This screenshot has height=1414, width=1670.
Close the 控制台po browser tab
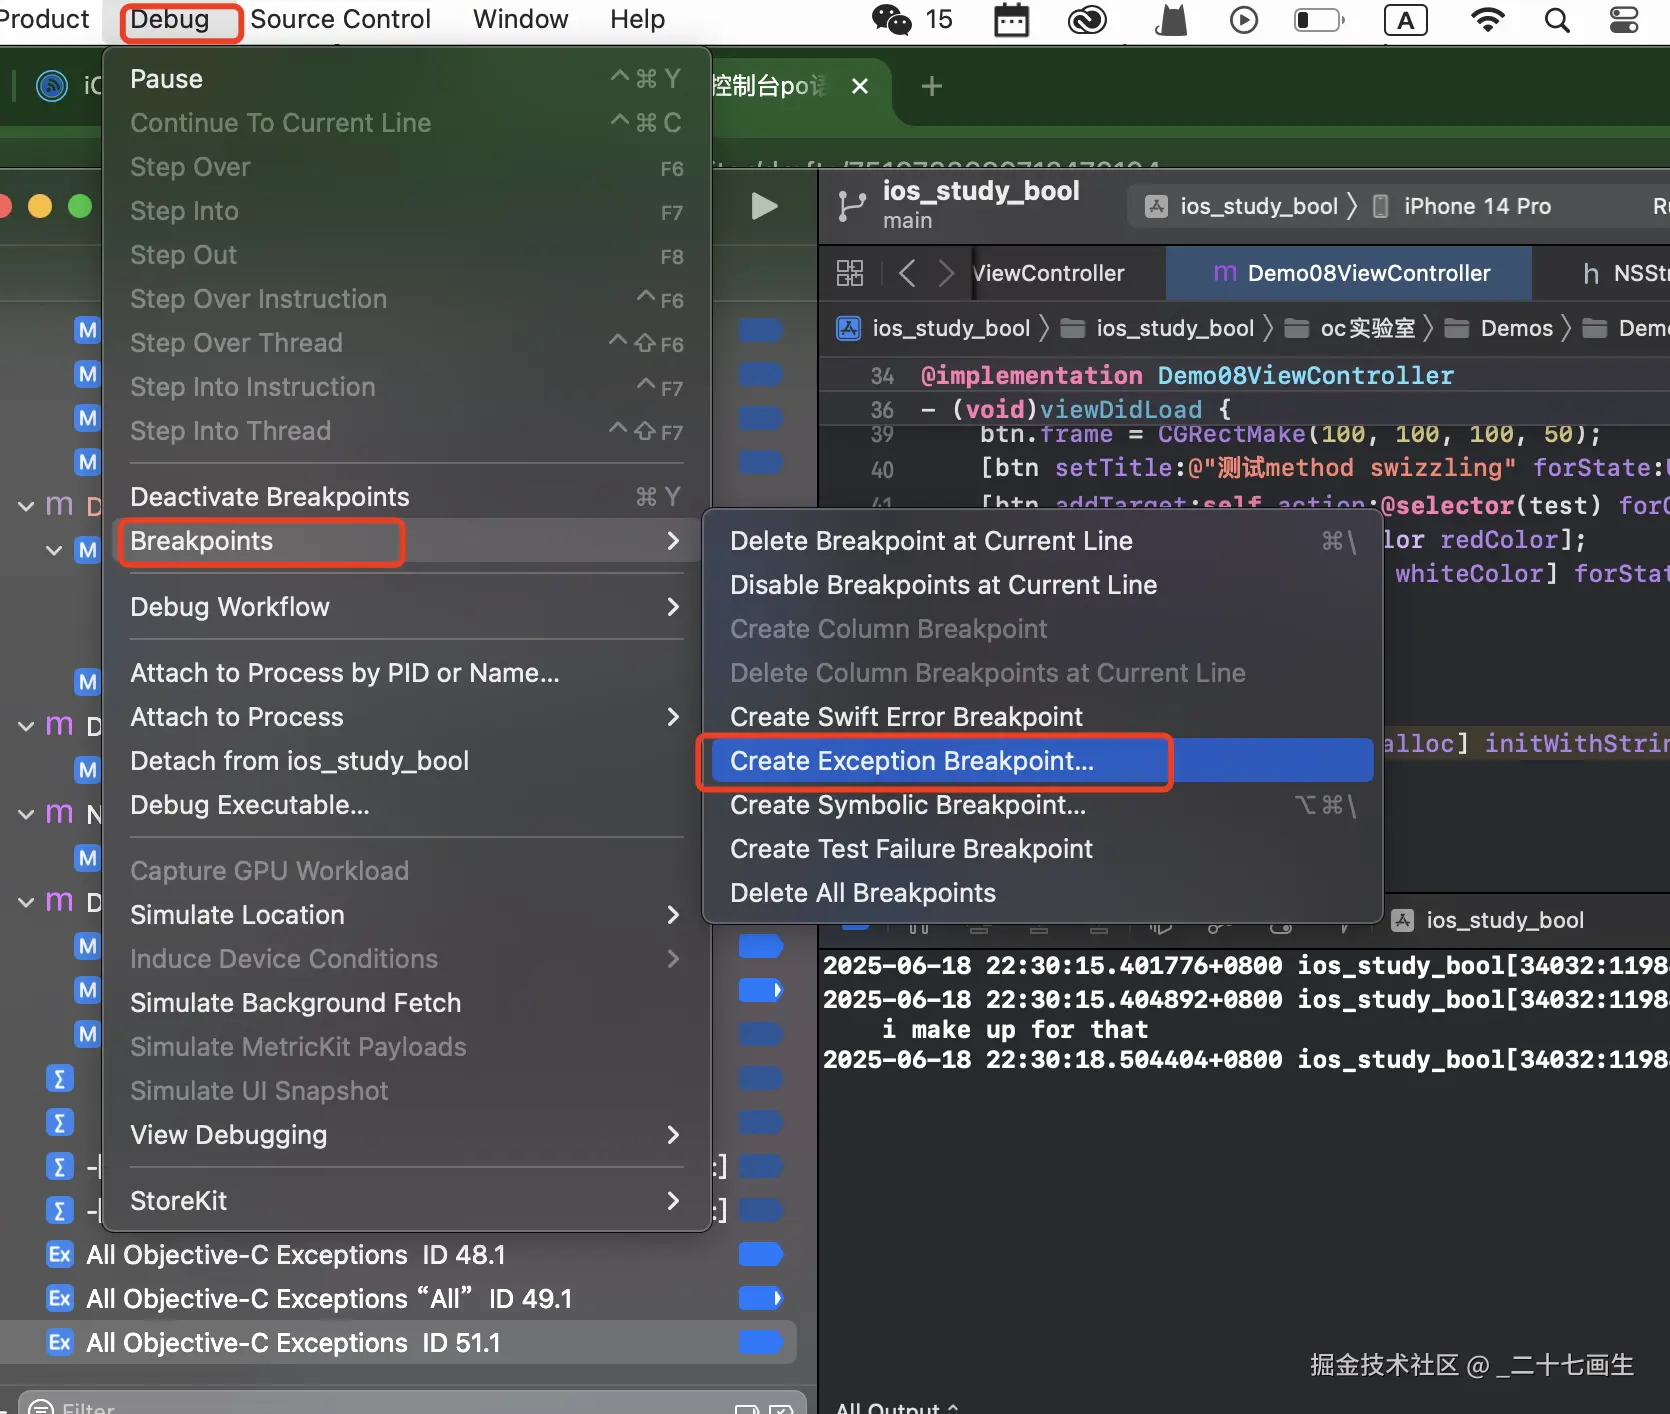[859, 86]
